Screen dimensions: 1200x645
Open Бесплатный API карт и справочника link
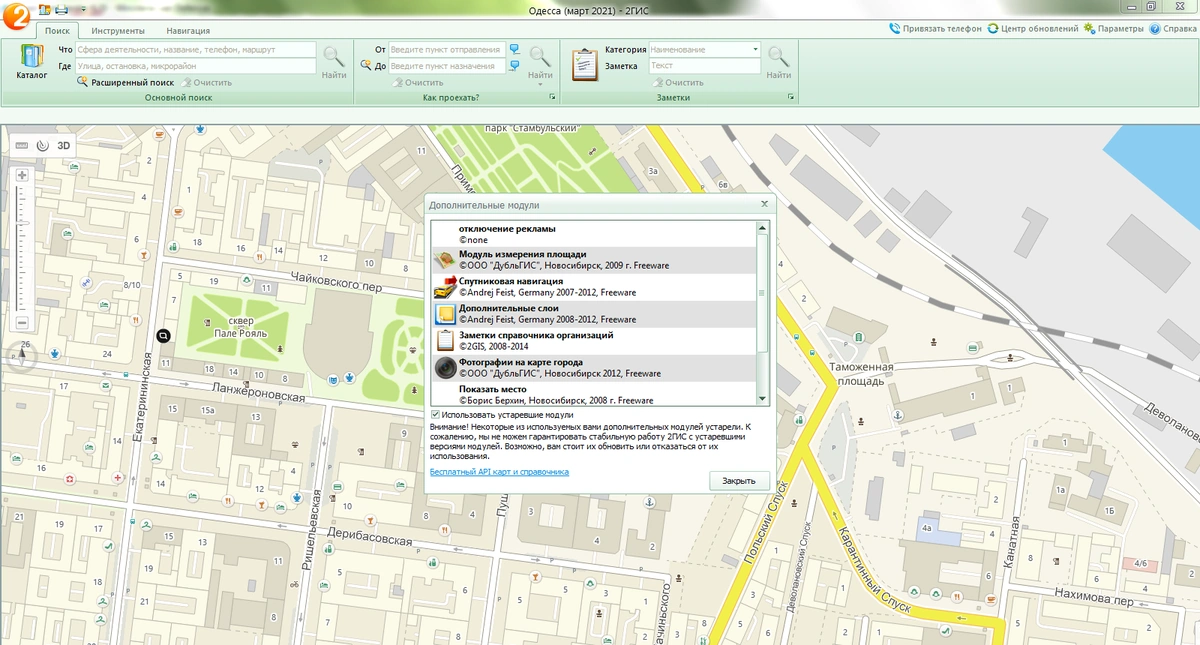499,471
